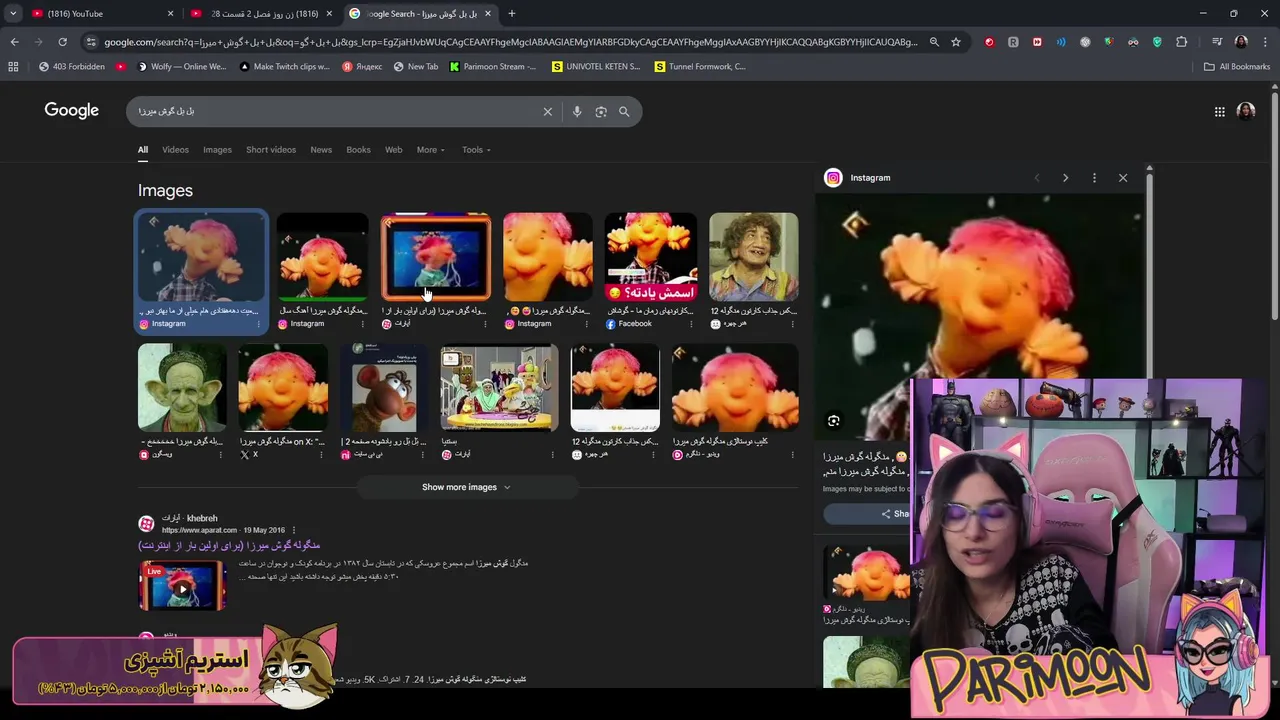Click the search input field
Screen dimensions: 1280x720
335,112
